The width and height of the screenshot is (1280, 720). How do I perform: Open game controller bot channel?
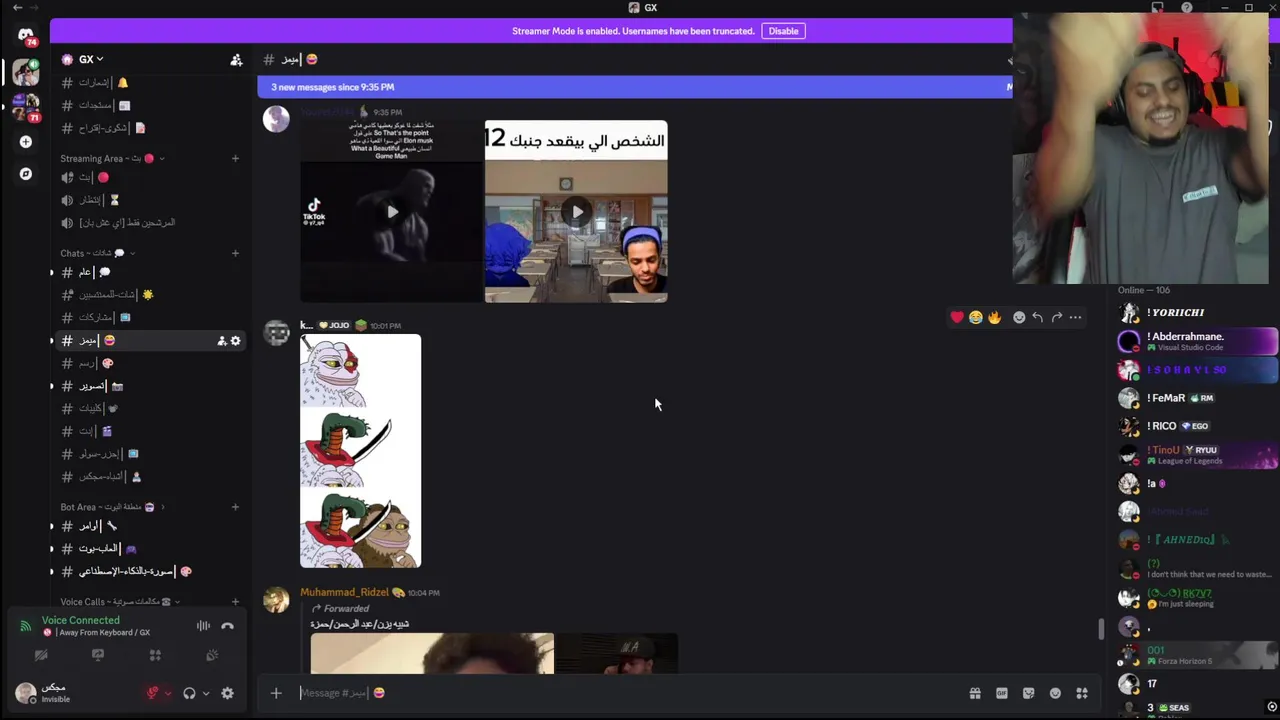(x=148, y=549)
